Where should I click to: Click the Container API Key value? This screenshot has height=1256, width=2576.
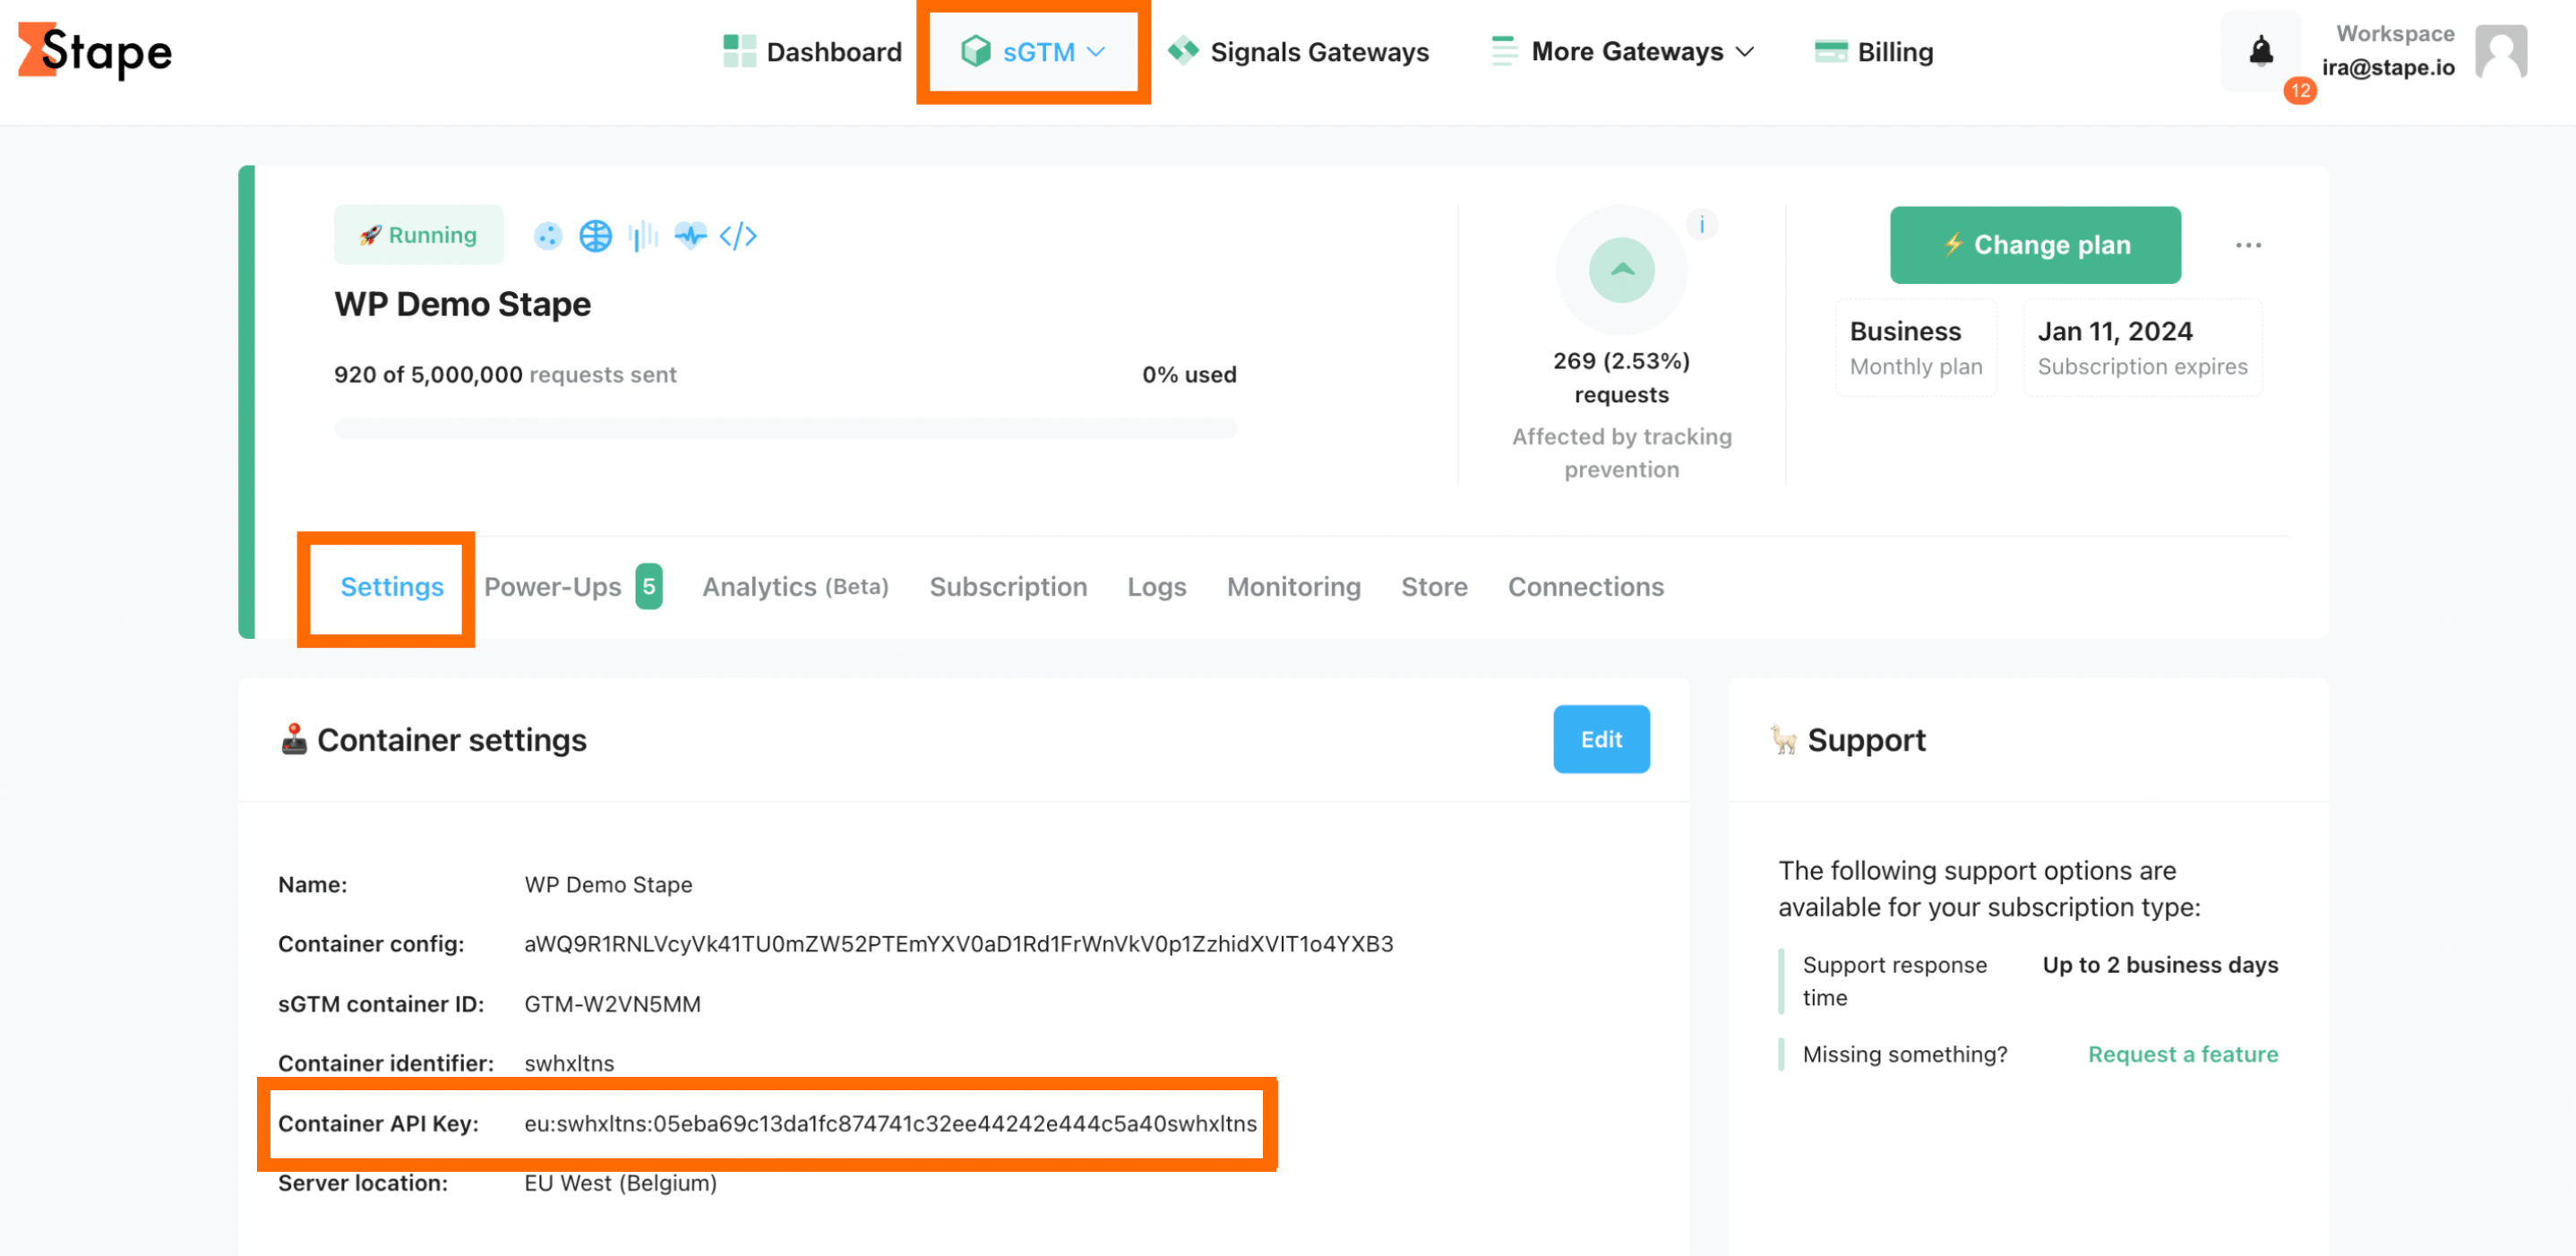[x=890, y=1123]
